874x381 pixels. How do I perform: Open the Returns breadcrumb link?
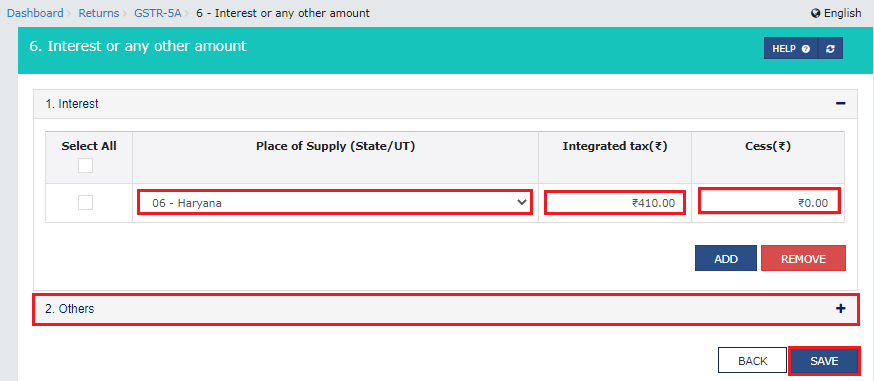point(99,13)
